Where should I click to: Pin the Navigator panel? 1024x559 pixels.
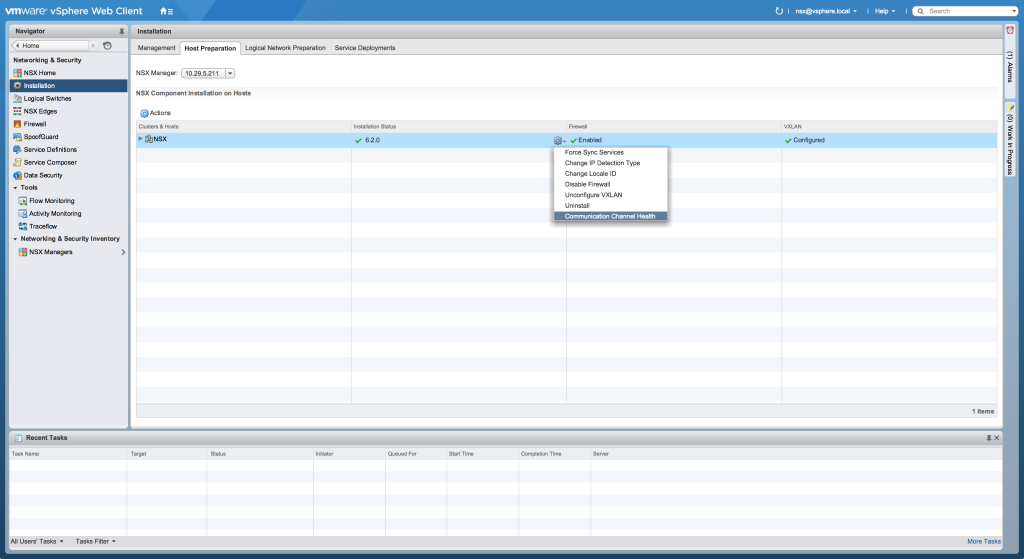pyautogui.click(x=121, y=31)
